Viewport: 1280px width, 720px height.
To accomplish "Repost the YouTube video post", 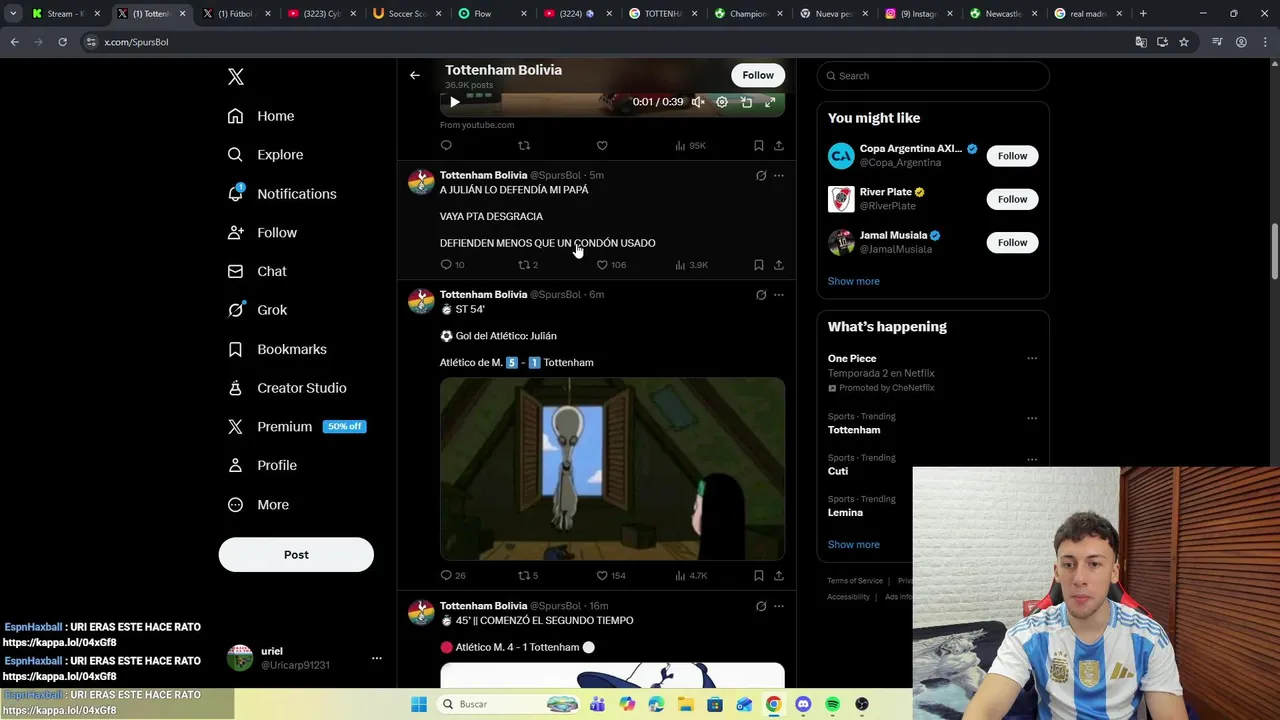I will click(524, 146).
